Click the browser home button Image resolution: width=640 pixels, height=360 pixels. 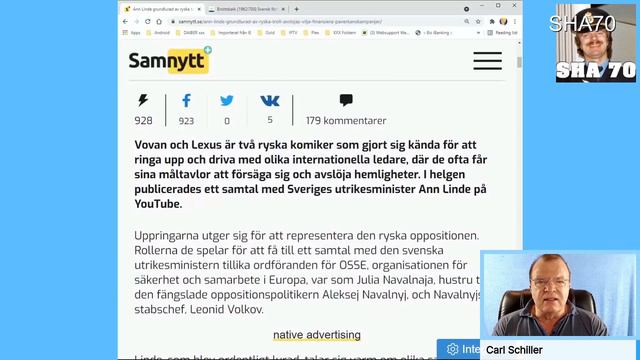159,21
